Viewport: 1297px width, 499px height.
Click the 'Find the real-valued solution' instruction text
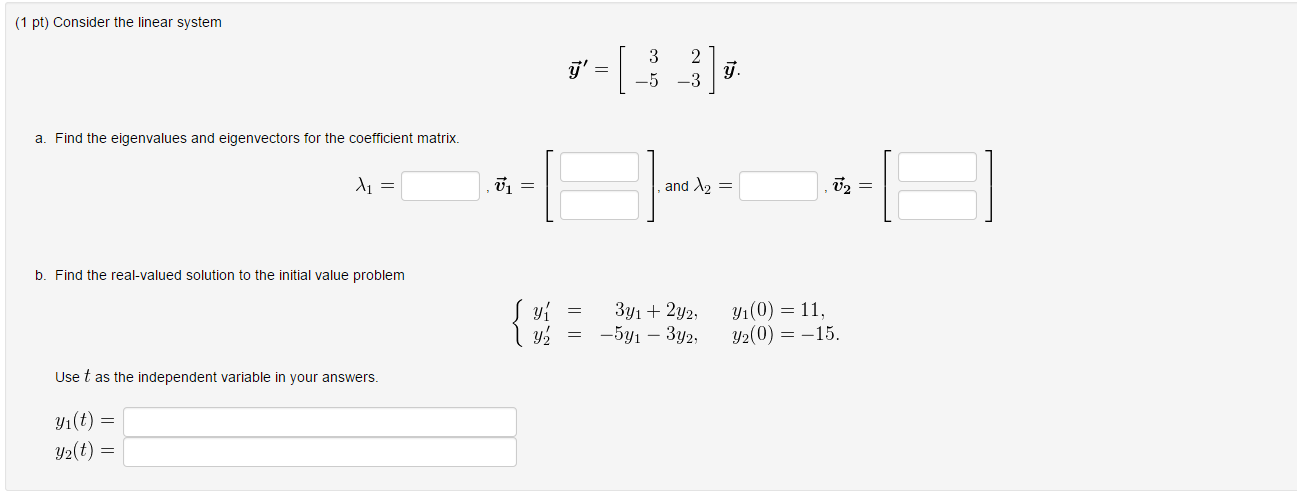point(230,275)
